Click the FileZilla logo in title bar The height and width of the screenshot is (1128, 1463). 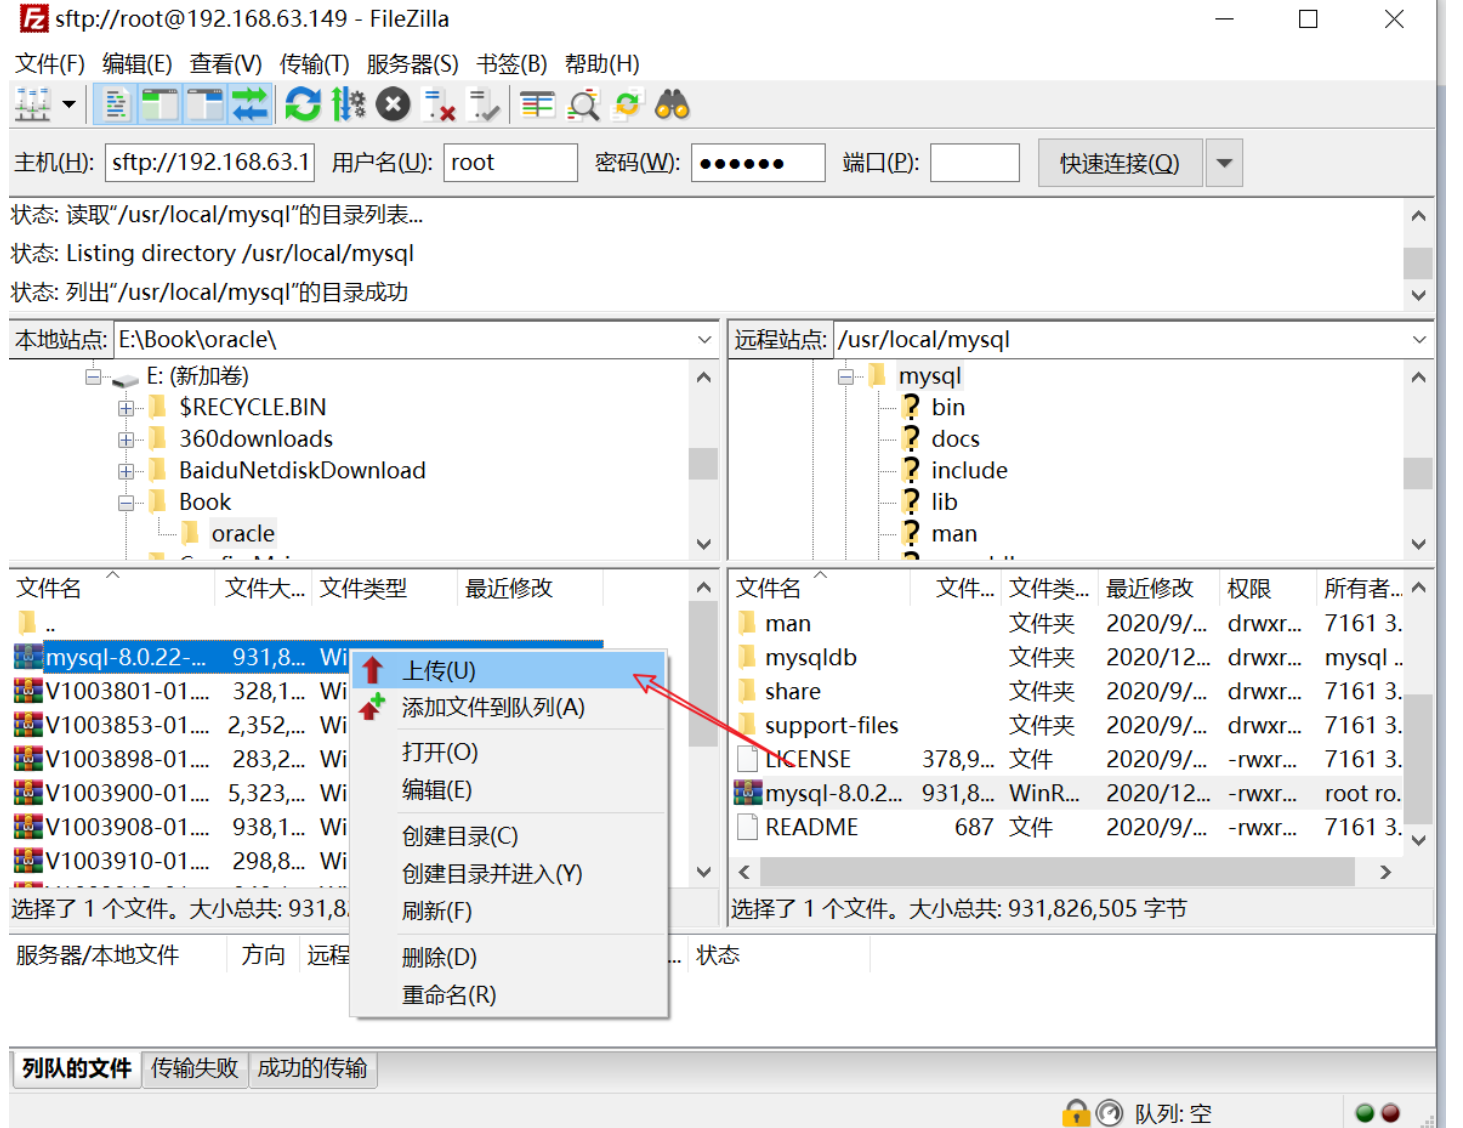33,18
